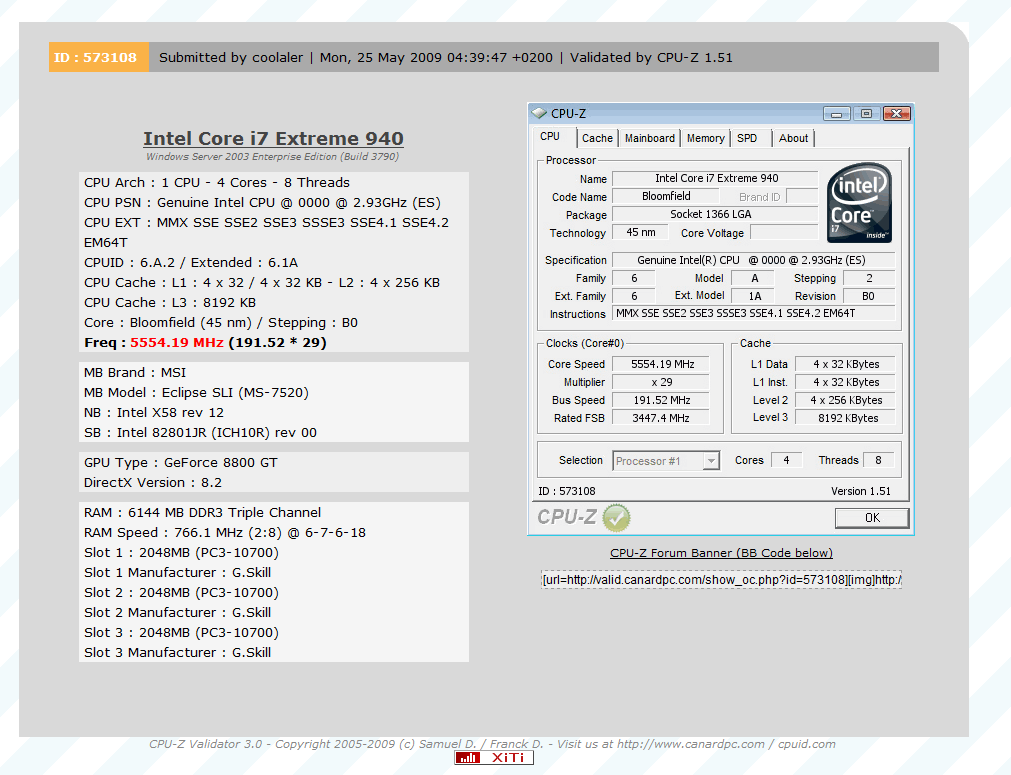The height and width of the screenshot is (775, 1011).
Task: Click the BB code URL text field
Action: pos(721,580)
